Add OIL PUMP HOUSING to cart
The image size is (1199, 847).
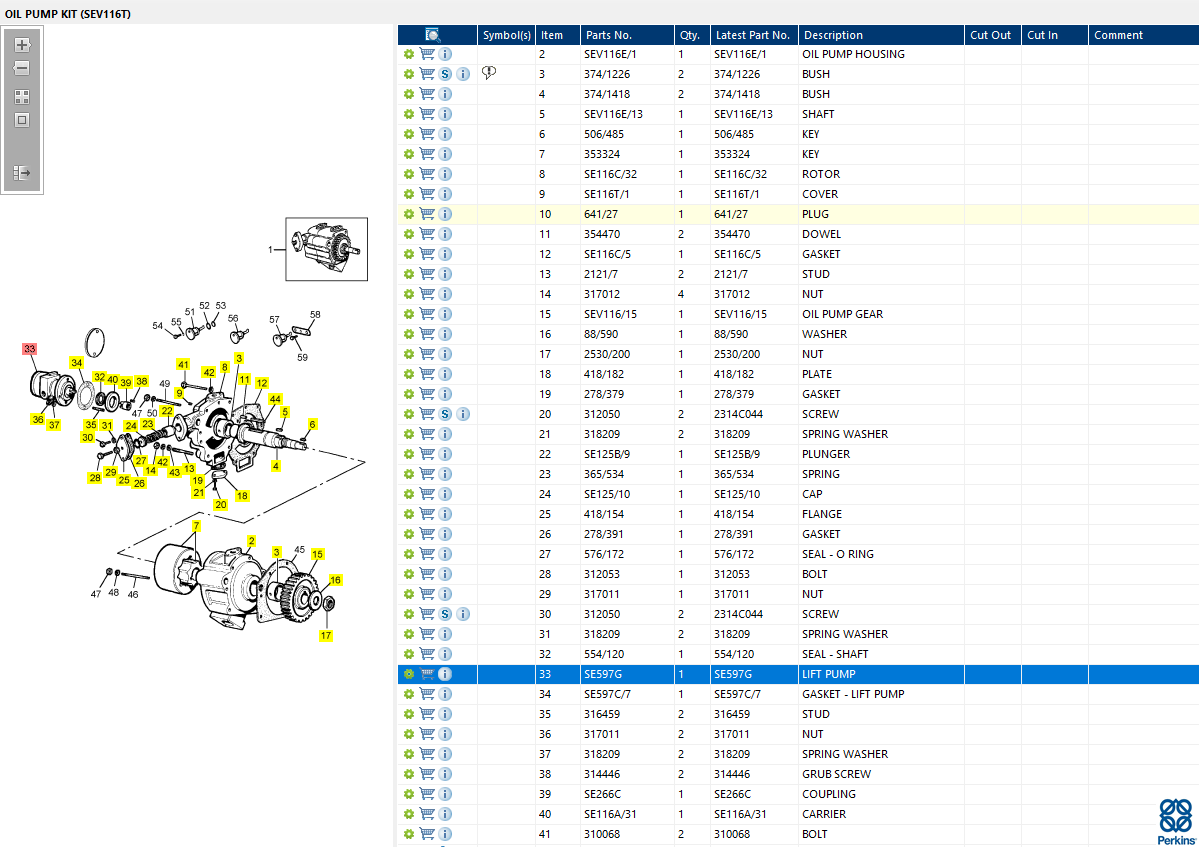coord(427,54)
